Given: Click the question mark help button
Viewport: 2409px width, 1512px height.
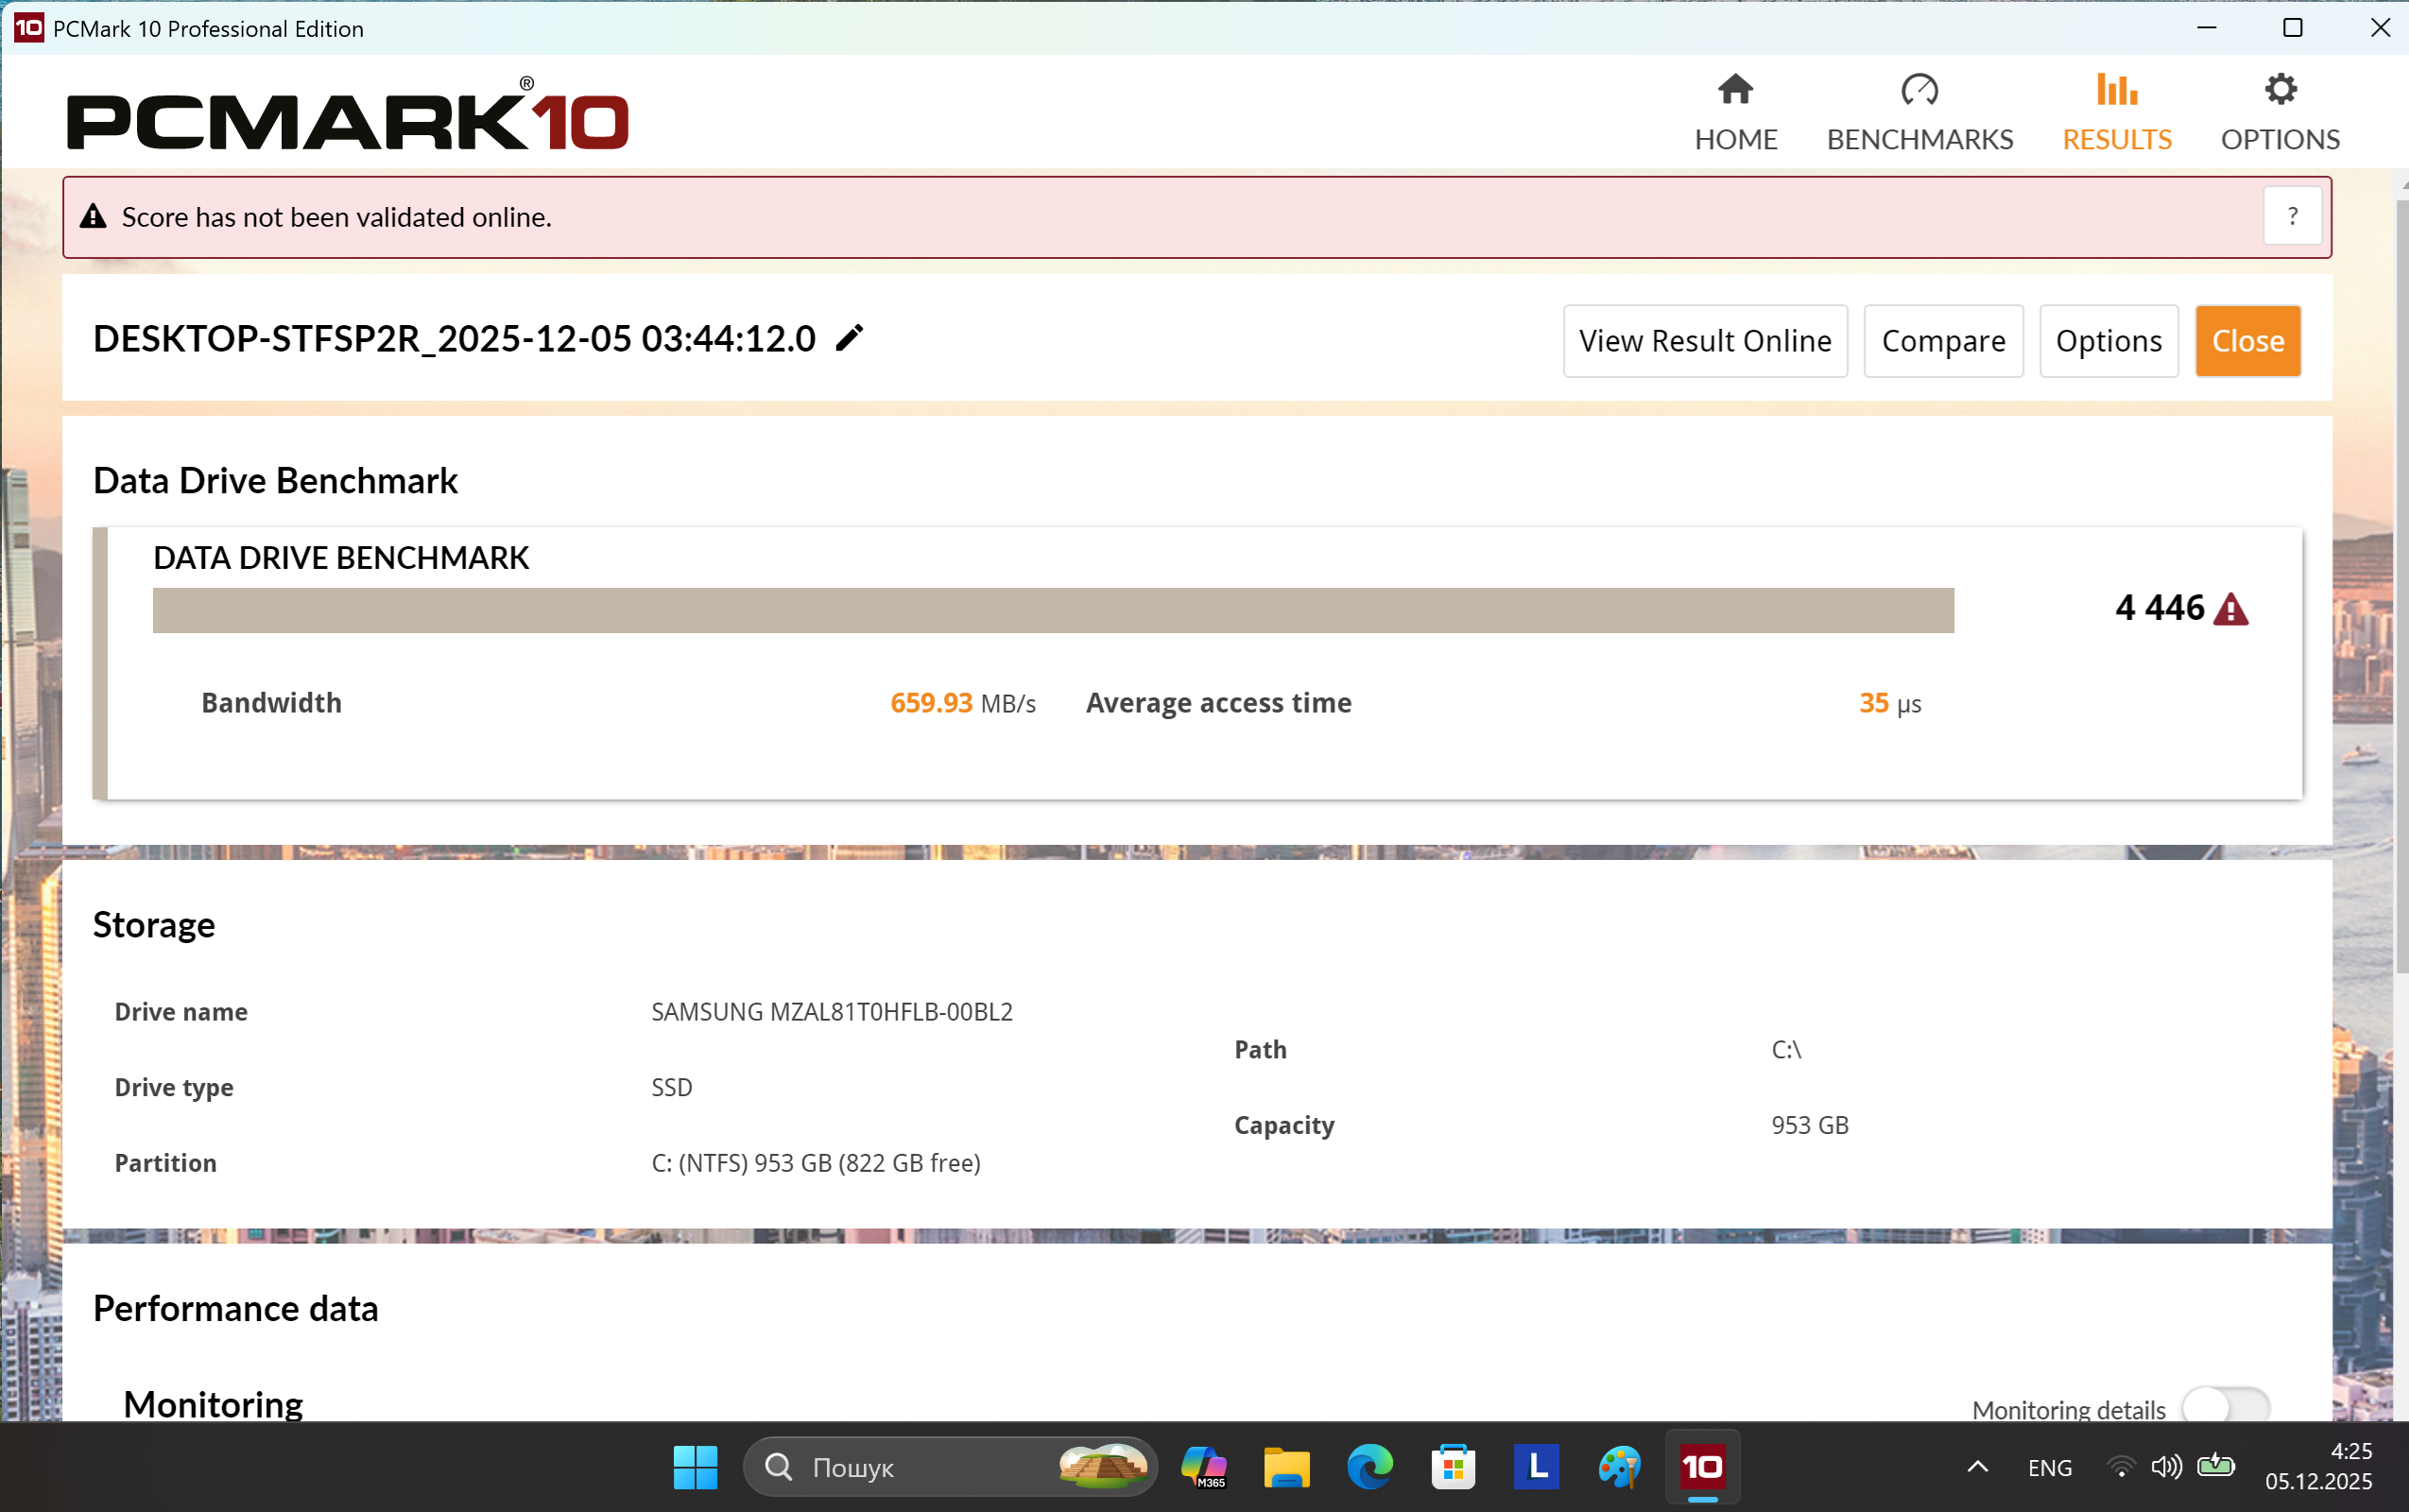Looking at the screenshot, I should 2292,216.
